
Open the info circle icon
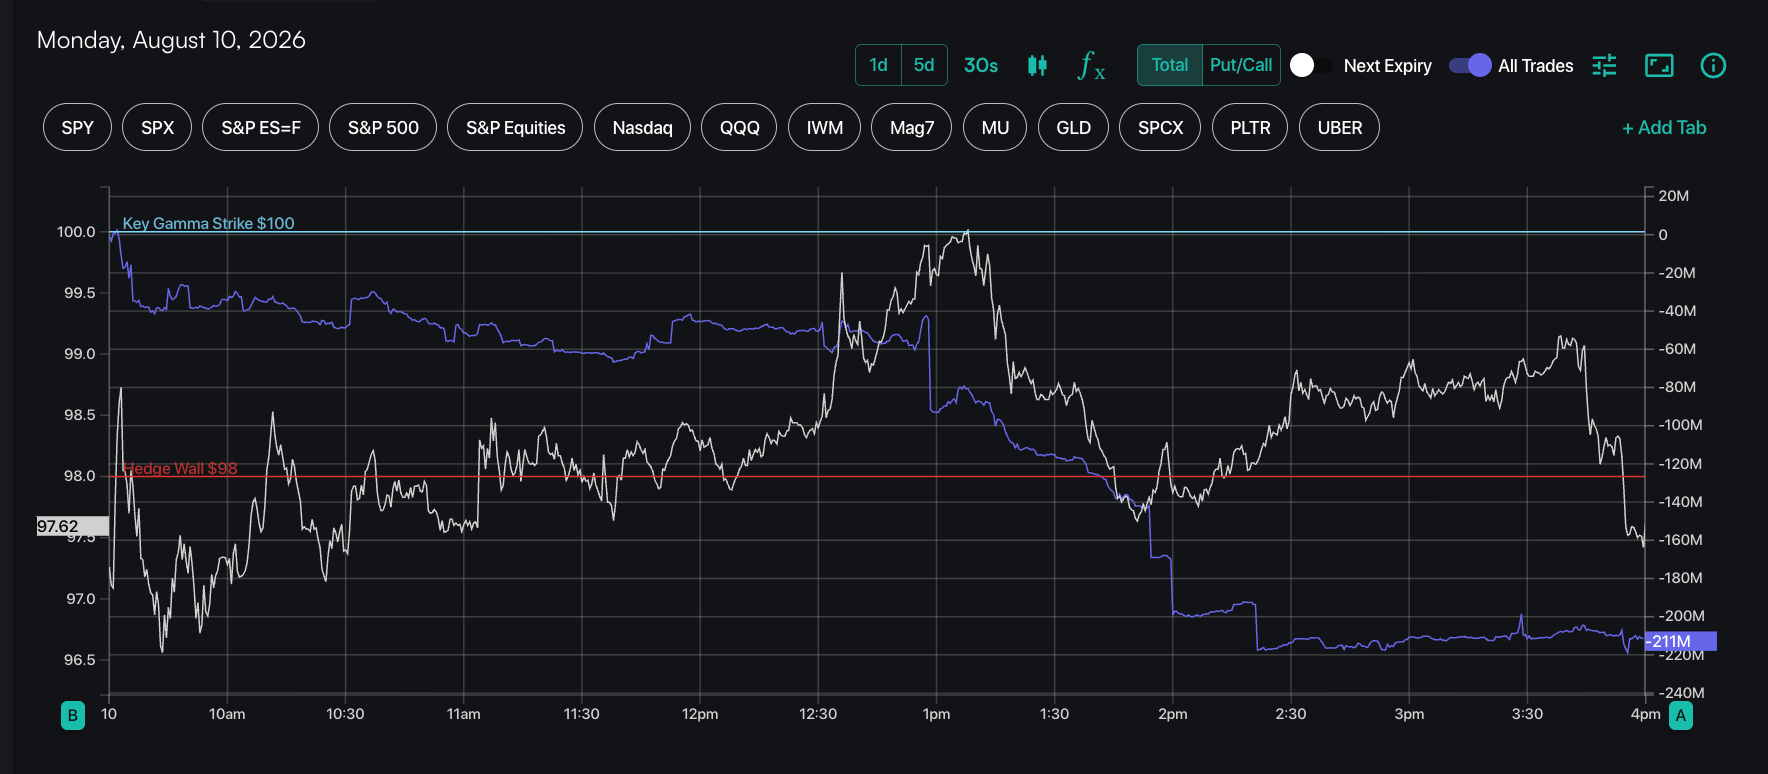1713,66
